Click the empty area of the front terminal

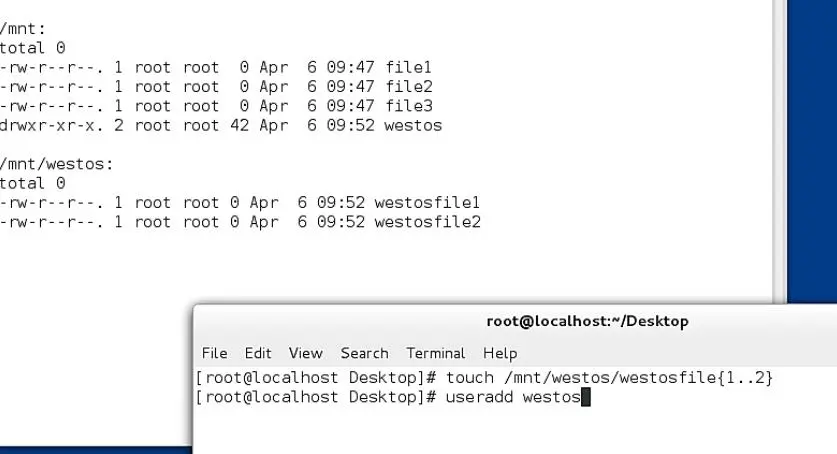point(515,430)
